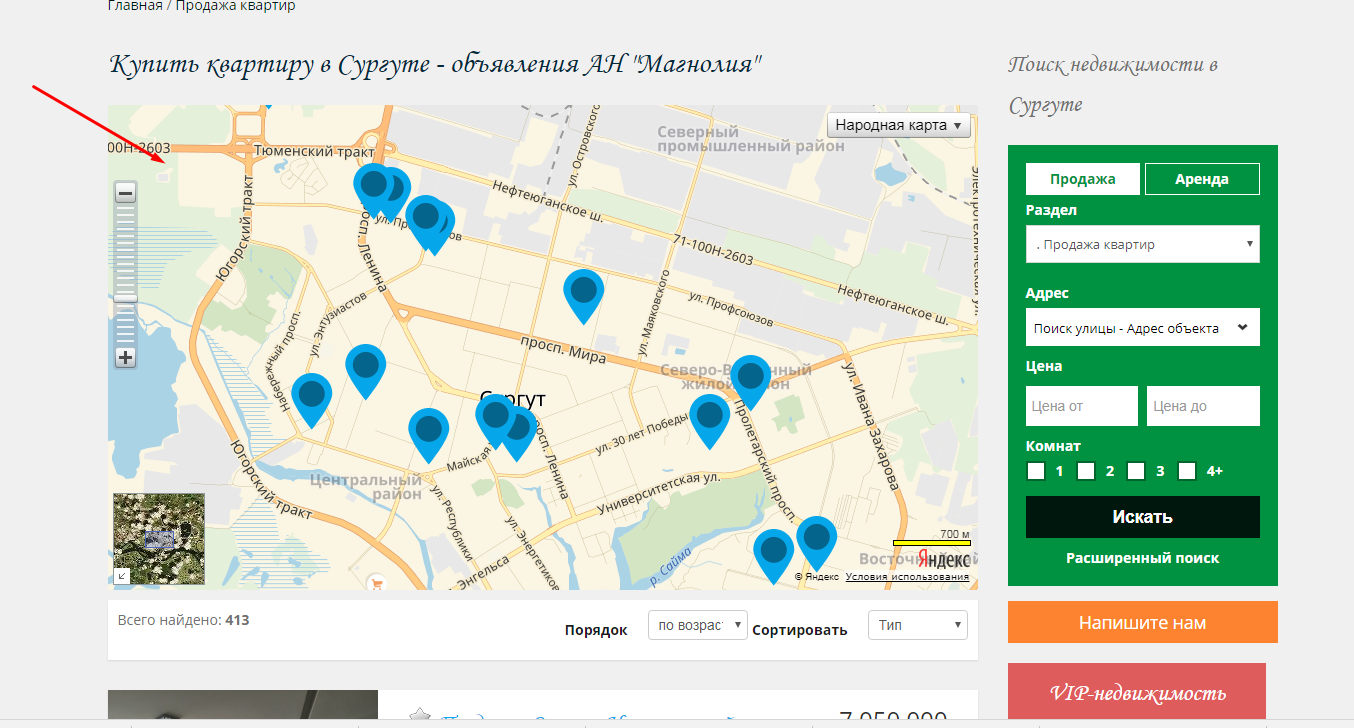Click the Искать search button
The height and width of the screenshot is (728, 1354).
pos(1143,517)
